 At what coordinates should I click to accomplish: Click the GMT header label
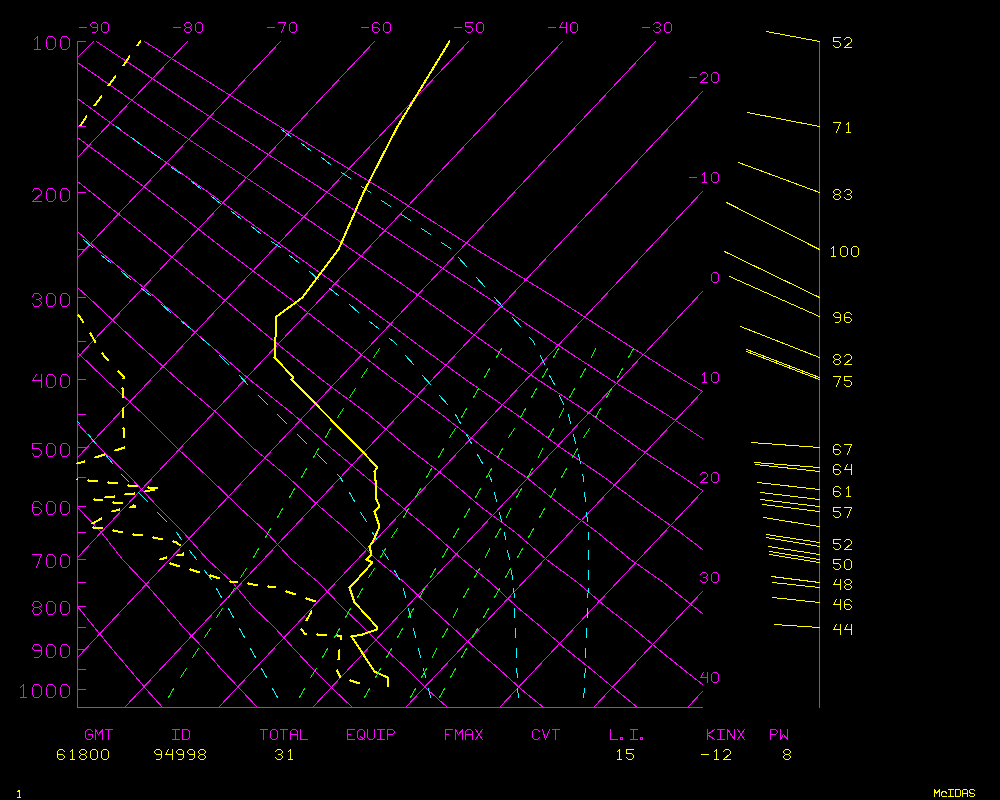point(98,735)
